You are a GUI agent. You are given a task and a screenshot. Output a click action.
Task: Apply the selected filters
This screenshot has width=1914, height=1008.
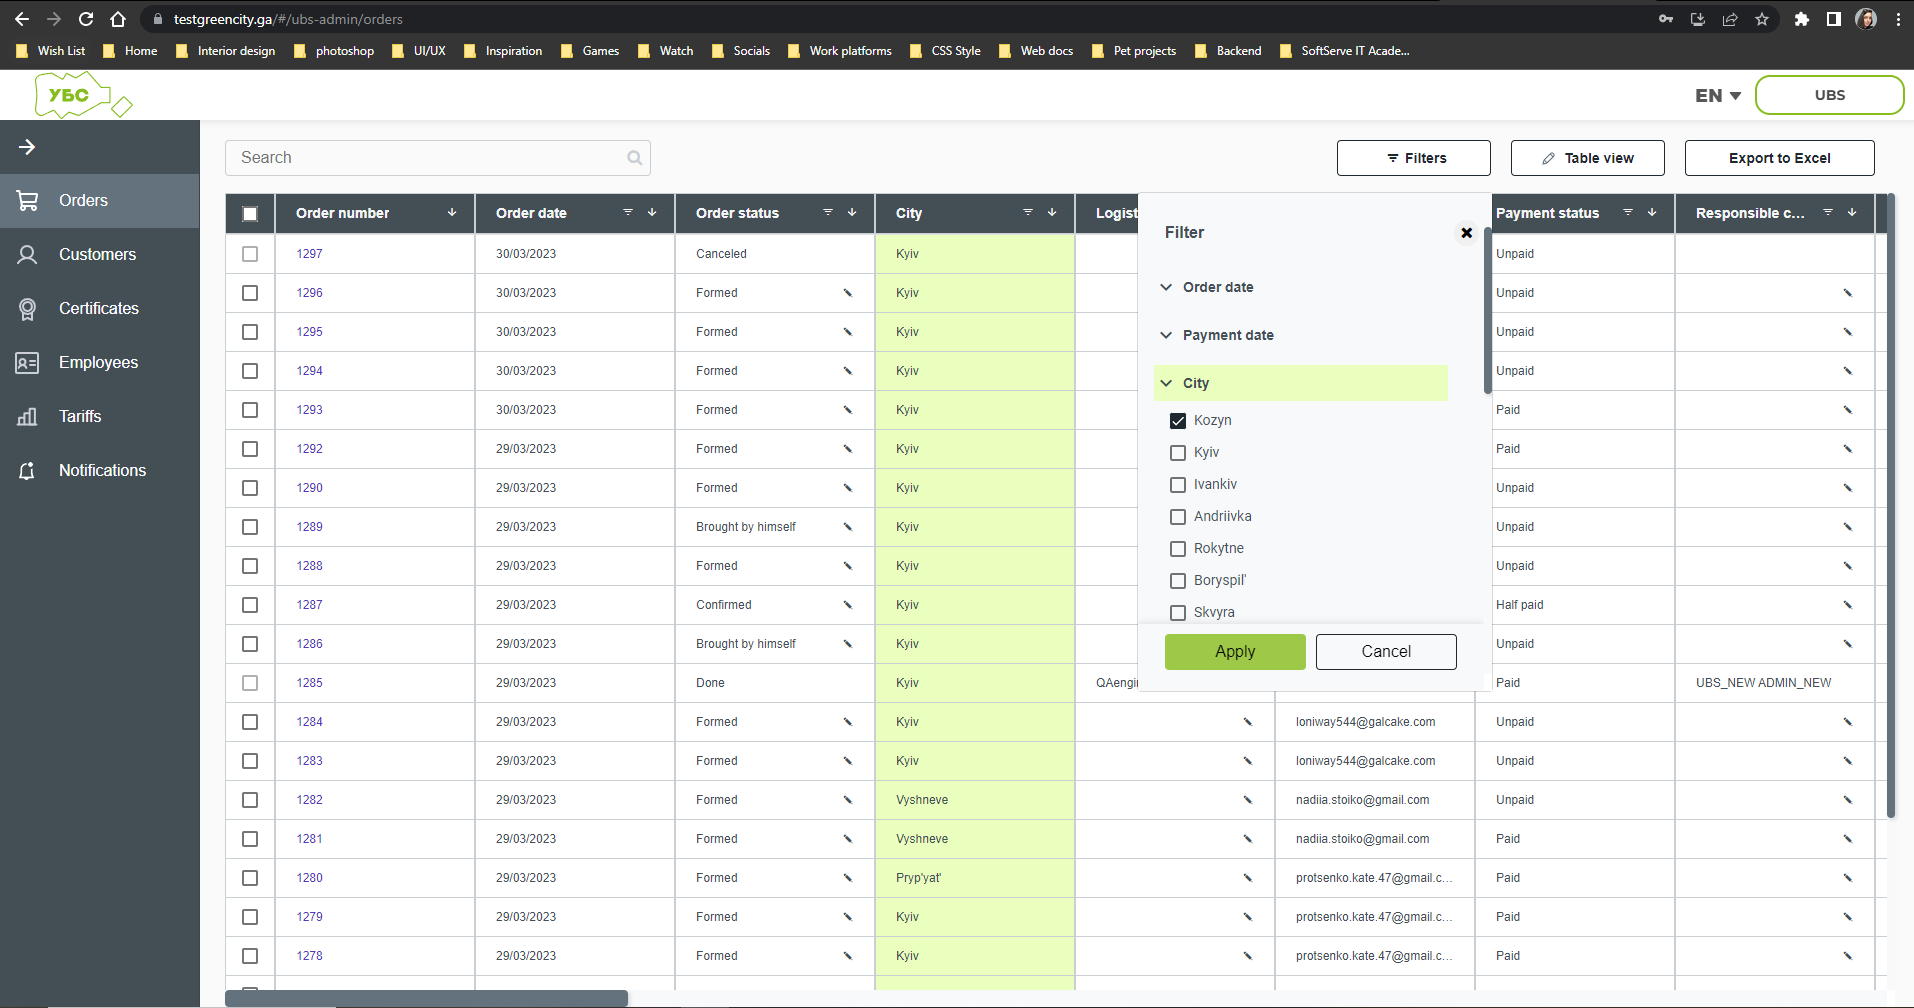(x=1234, y=651)
